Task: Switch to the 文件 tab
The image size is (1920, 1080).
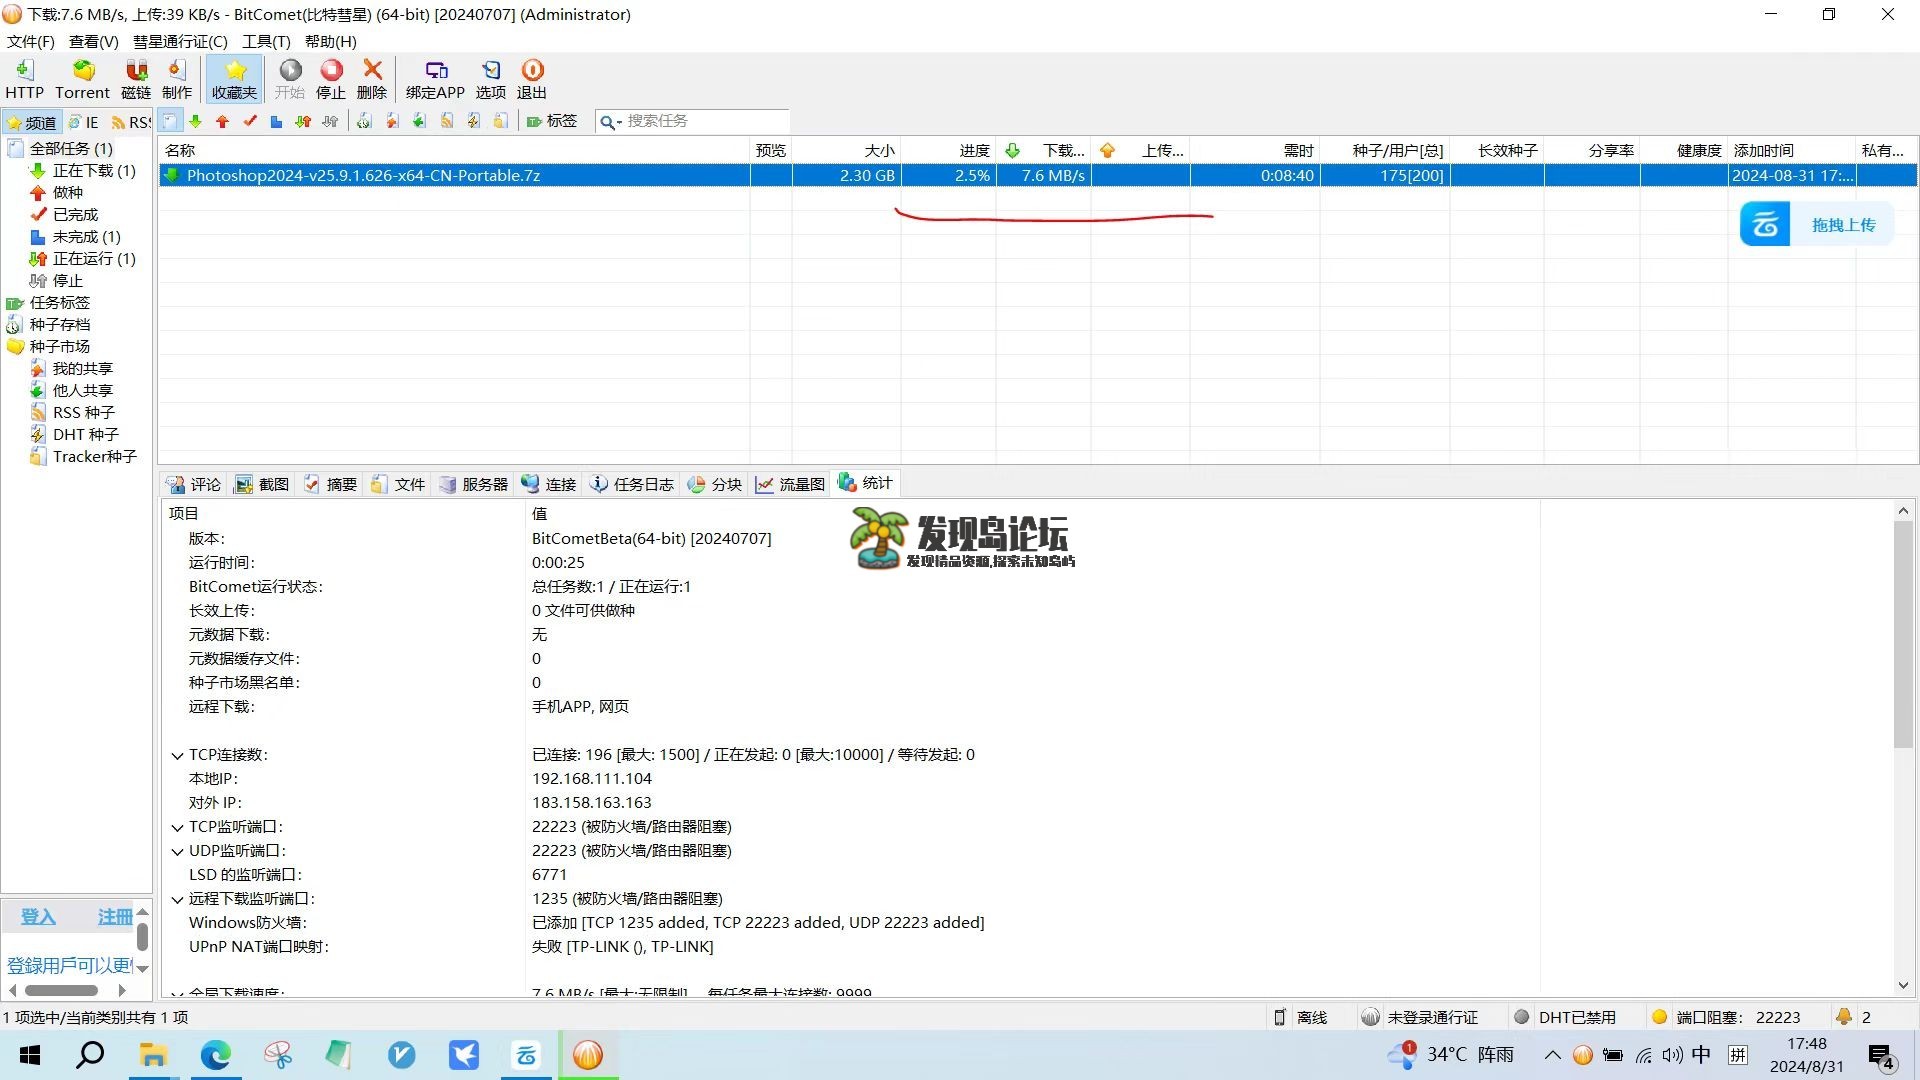Action: coord(398,484)
